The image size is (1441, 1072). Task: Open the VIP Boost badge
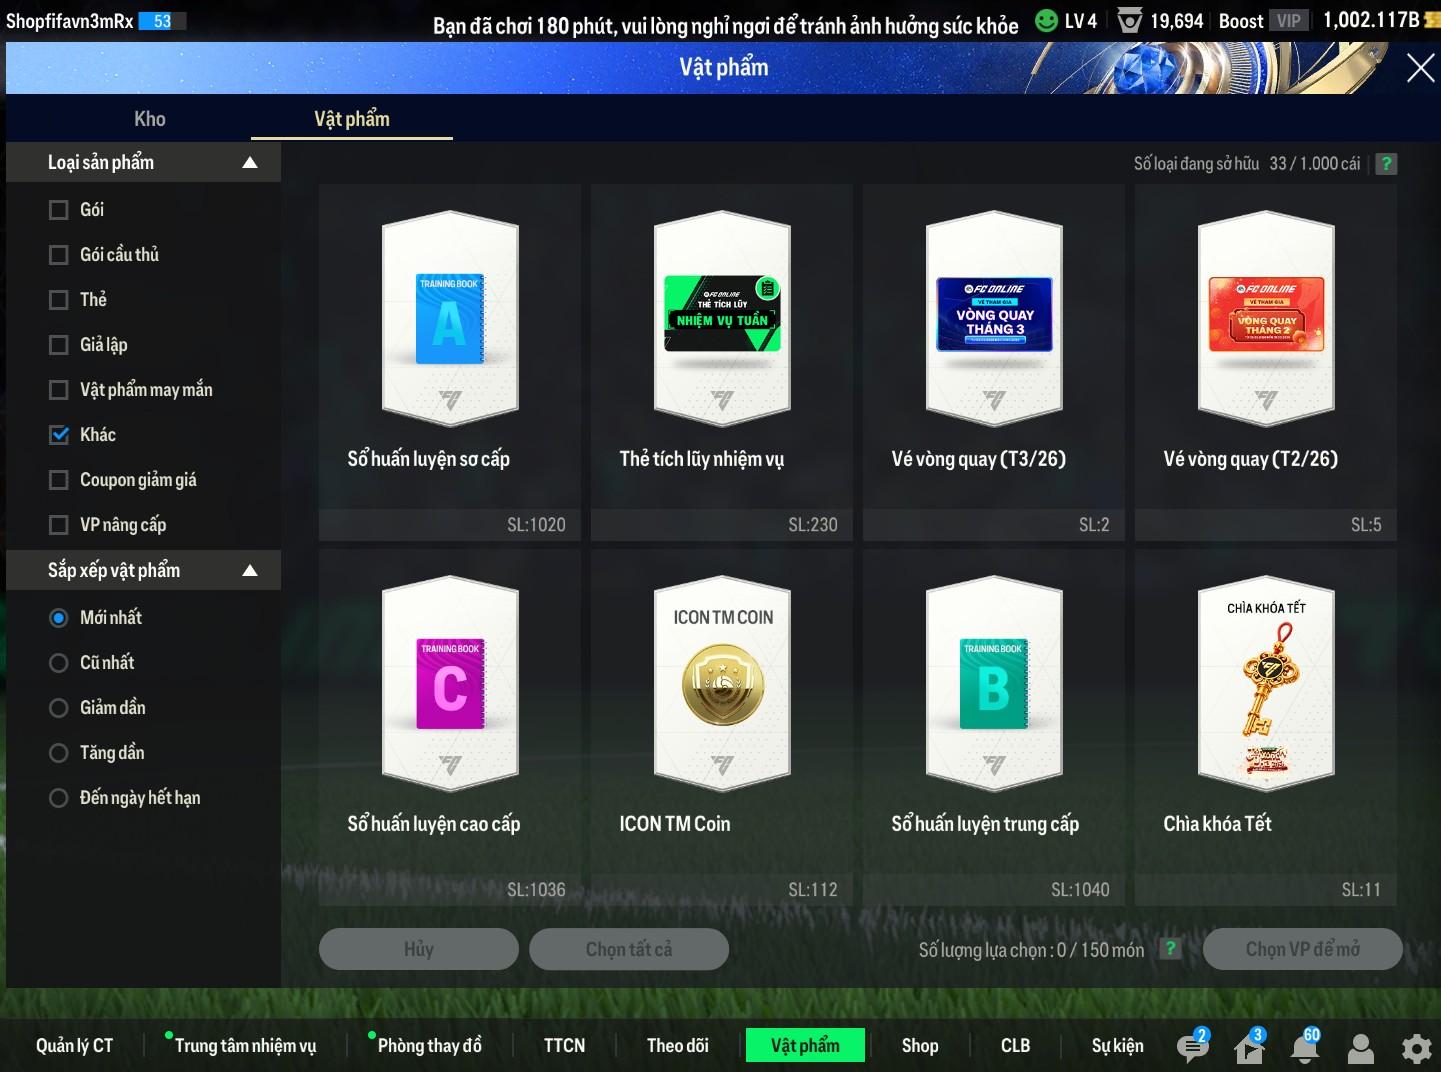click(1288, 21)
